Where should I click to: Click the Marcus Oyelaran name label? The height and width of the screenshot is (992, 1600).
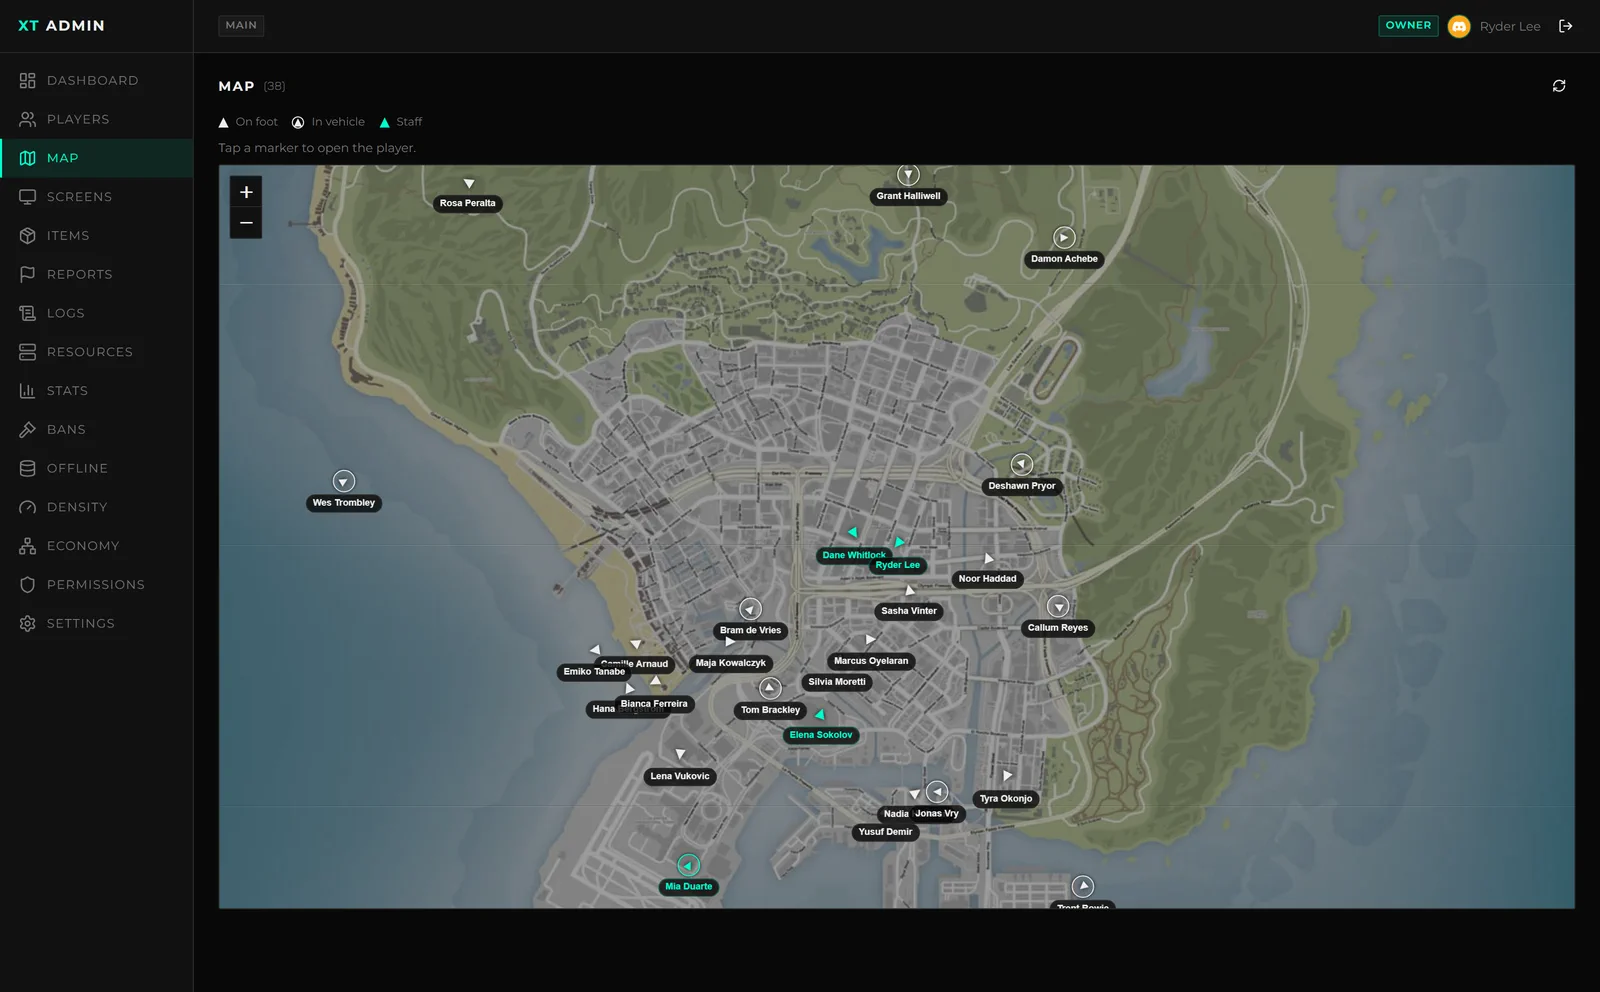point(871,661)
